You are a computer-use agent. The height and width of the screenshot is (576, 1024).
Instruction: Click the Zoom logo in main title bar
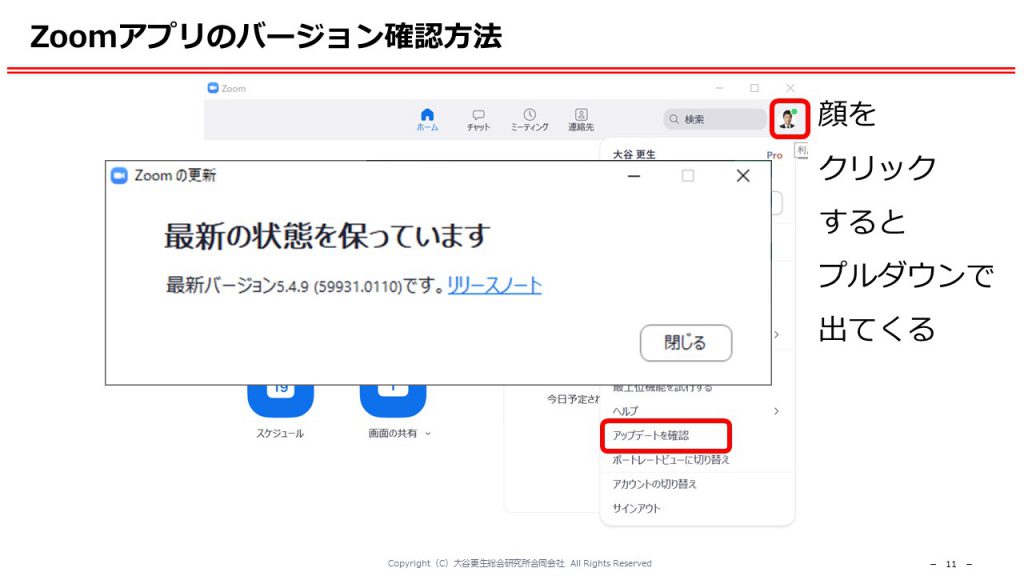(x=213, y=88)
